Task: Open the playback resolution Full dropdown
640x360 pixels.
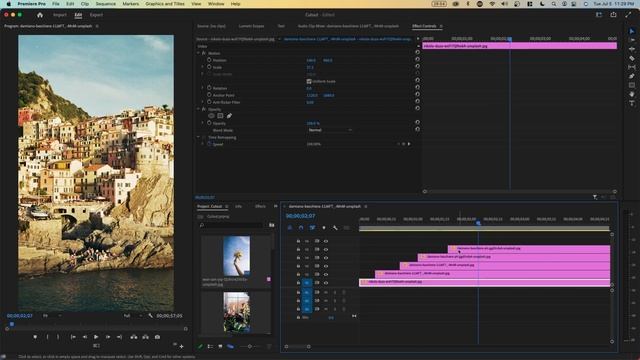Action: pyautogui.click(x=133, y=316)
